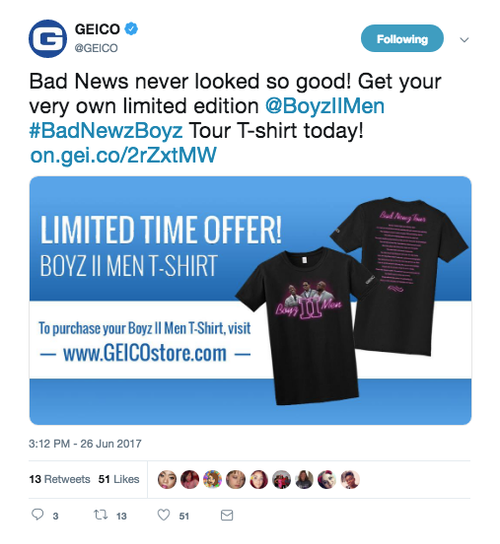Open the Boyz II Men T-shirt promo image
This screenshot has height=544, width=500.
pos(250,300)
